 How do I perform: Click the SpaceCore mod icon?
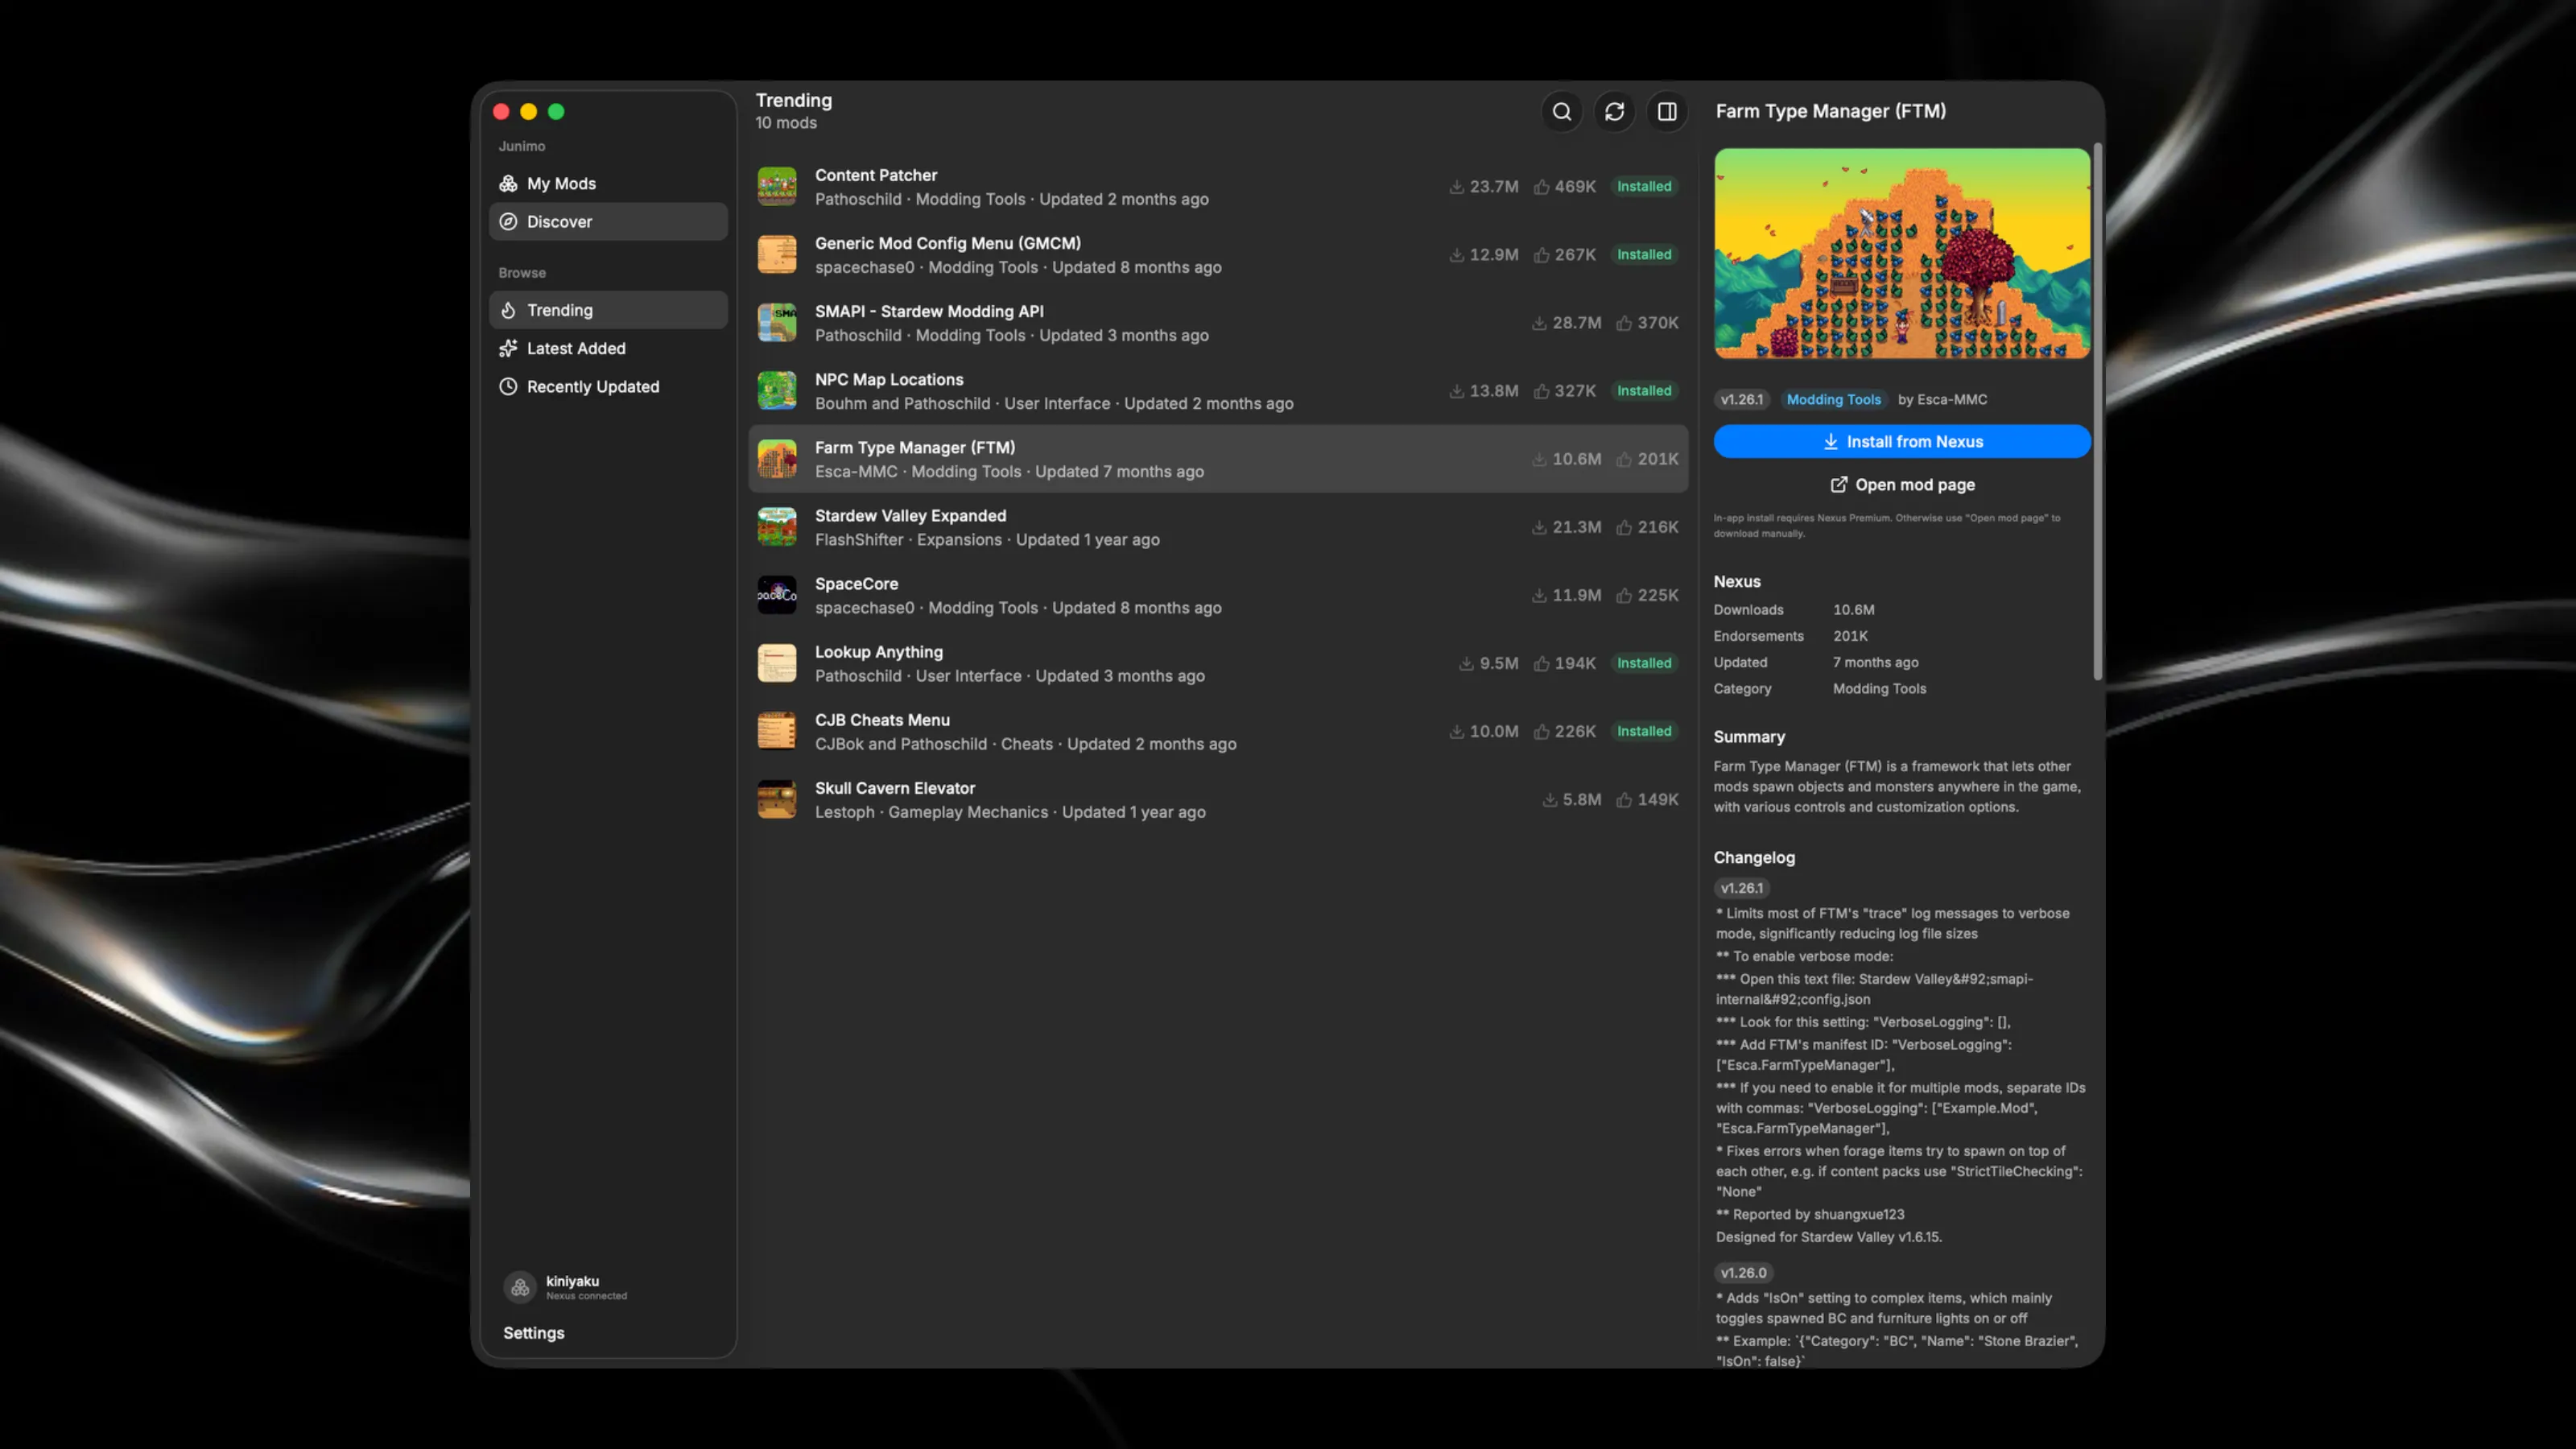[x=777, y=595]
